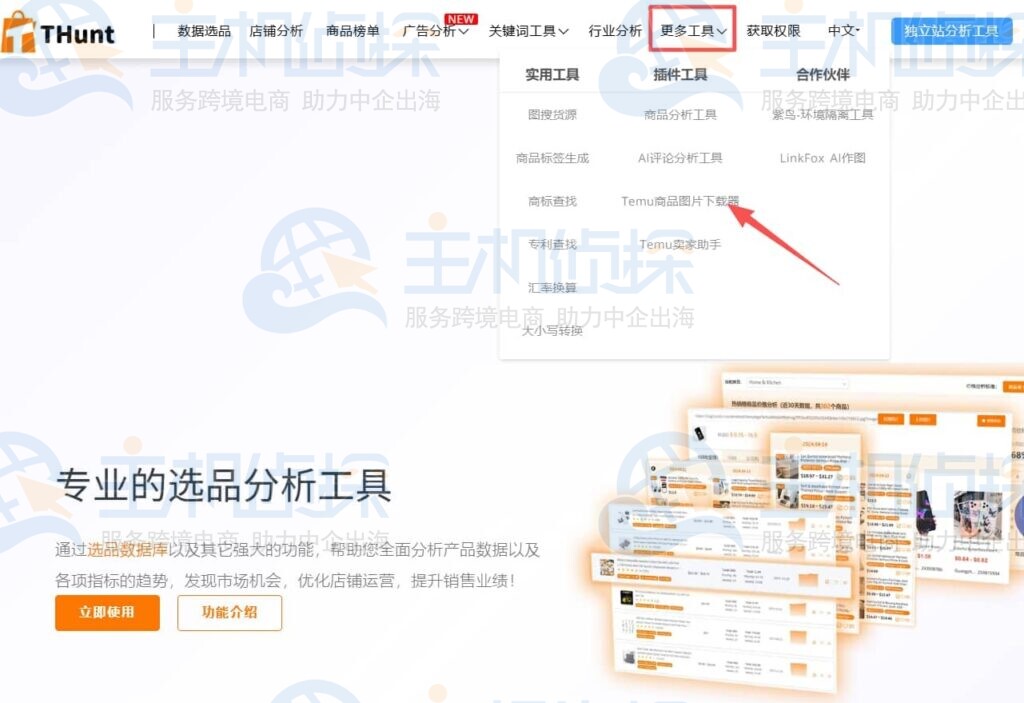
Task: Switch to the 店铺分析 menu item
Action: (276, 31)
